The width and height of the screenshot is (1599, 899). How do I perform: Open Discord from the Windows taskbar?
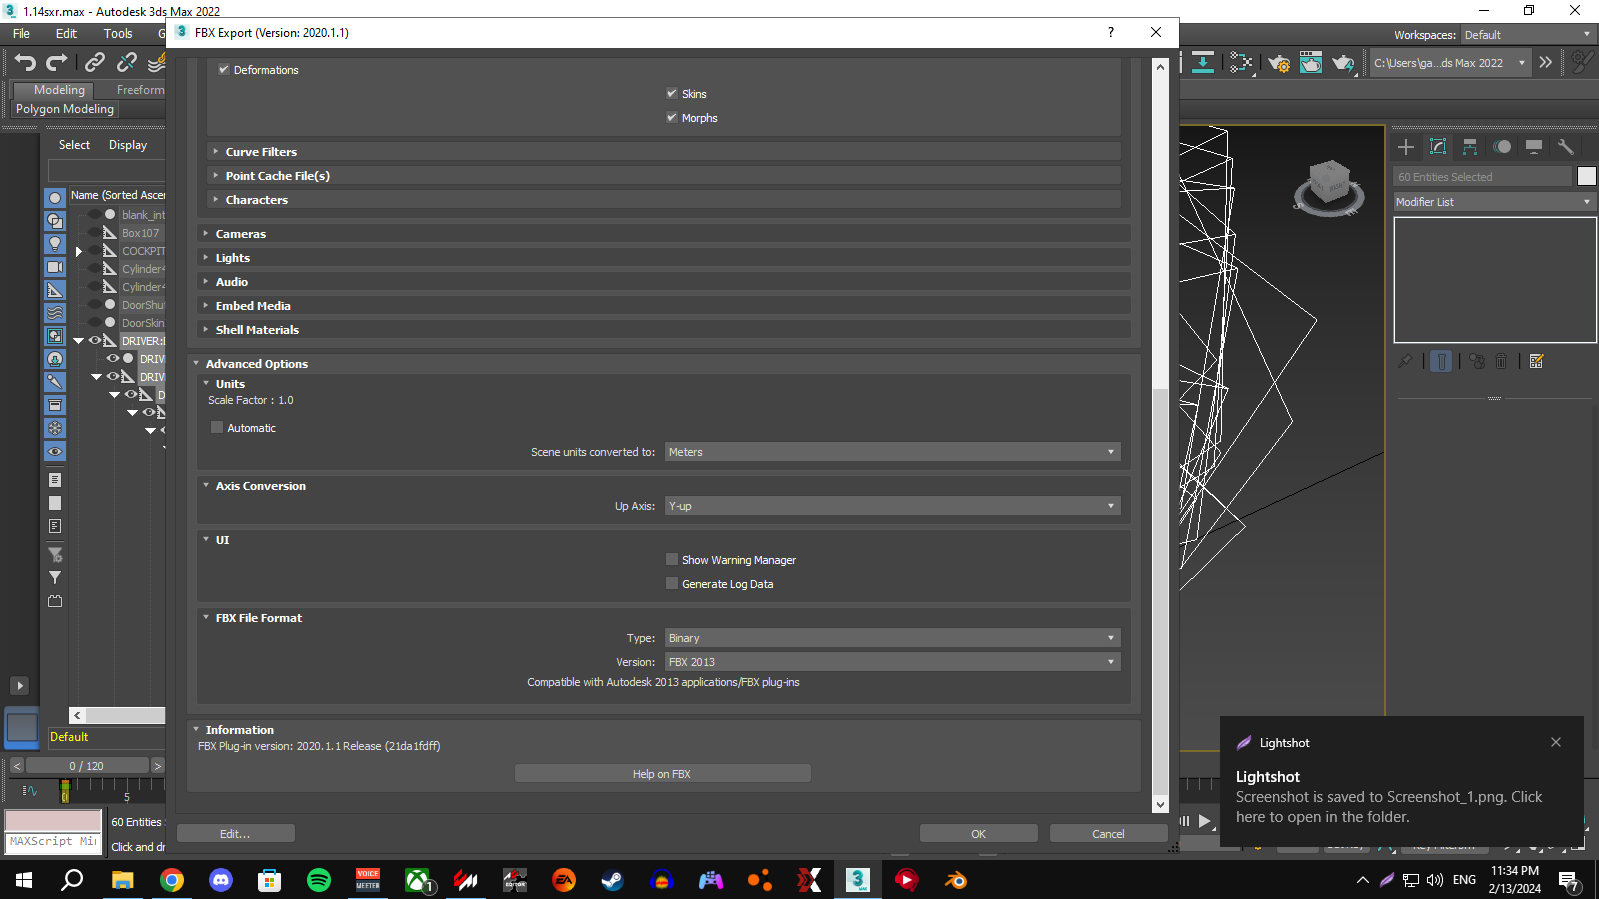pyautogui.click(x=221, y=880)
